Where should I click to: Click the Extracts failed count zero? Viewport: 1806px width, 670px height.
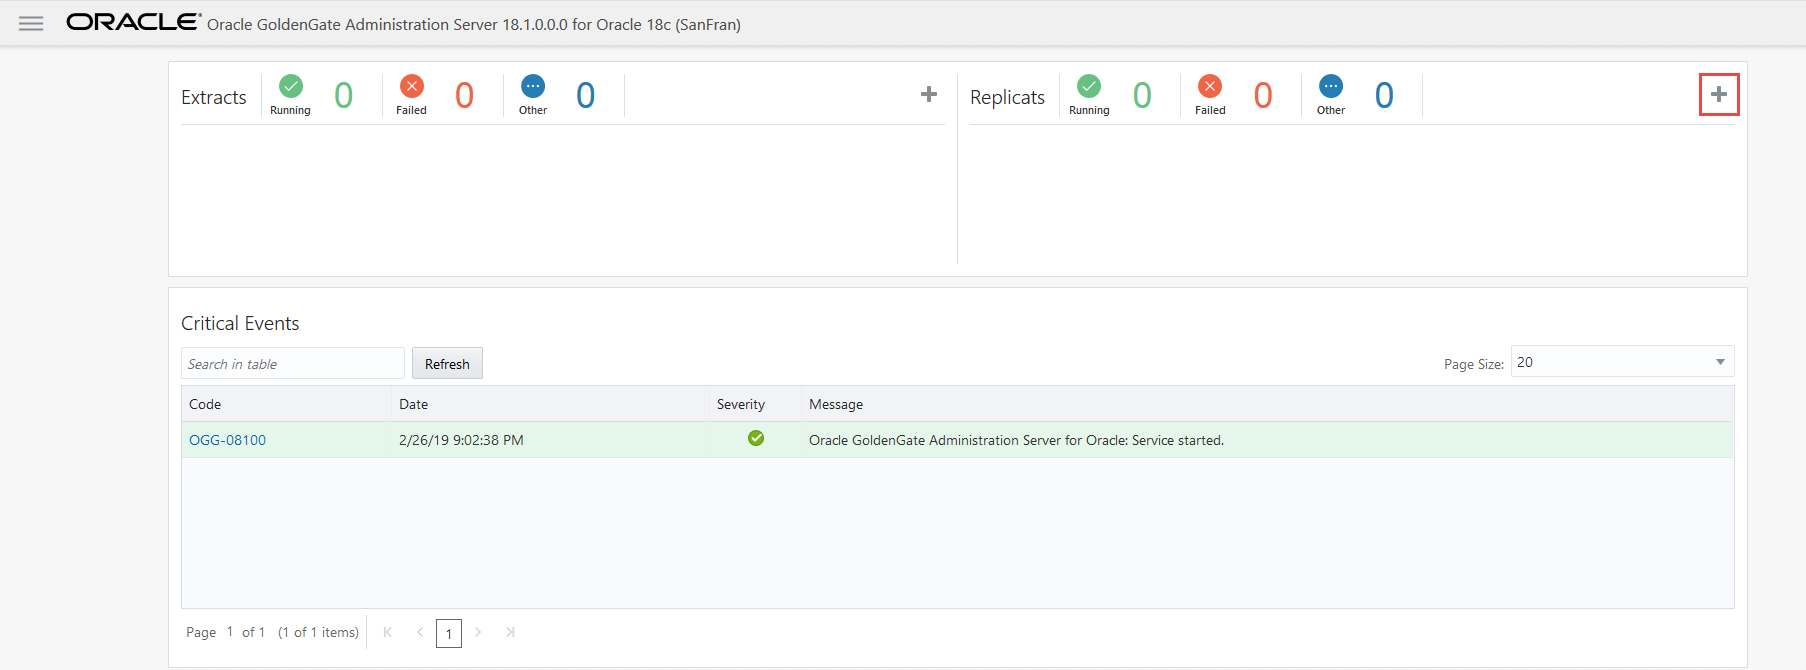point(465,95)
